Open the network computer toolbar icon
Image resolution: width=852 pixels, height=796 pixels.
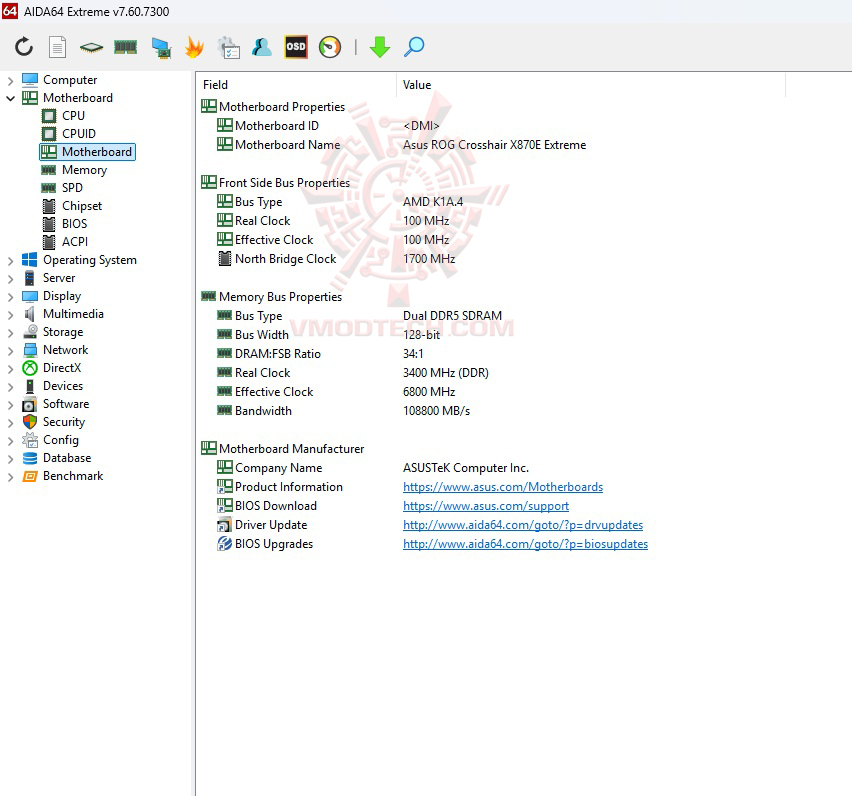click(x=161, y=48)
